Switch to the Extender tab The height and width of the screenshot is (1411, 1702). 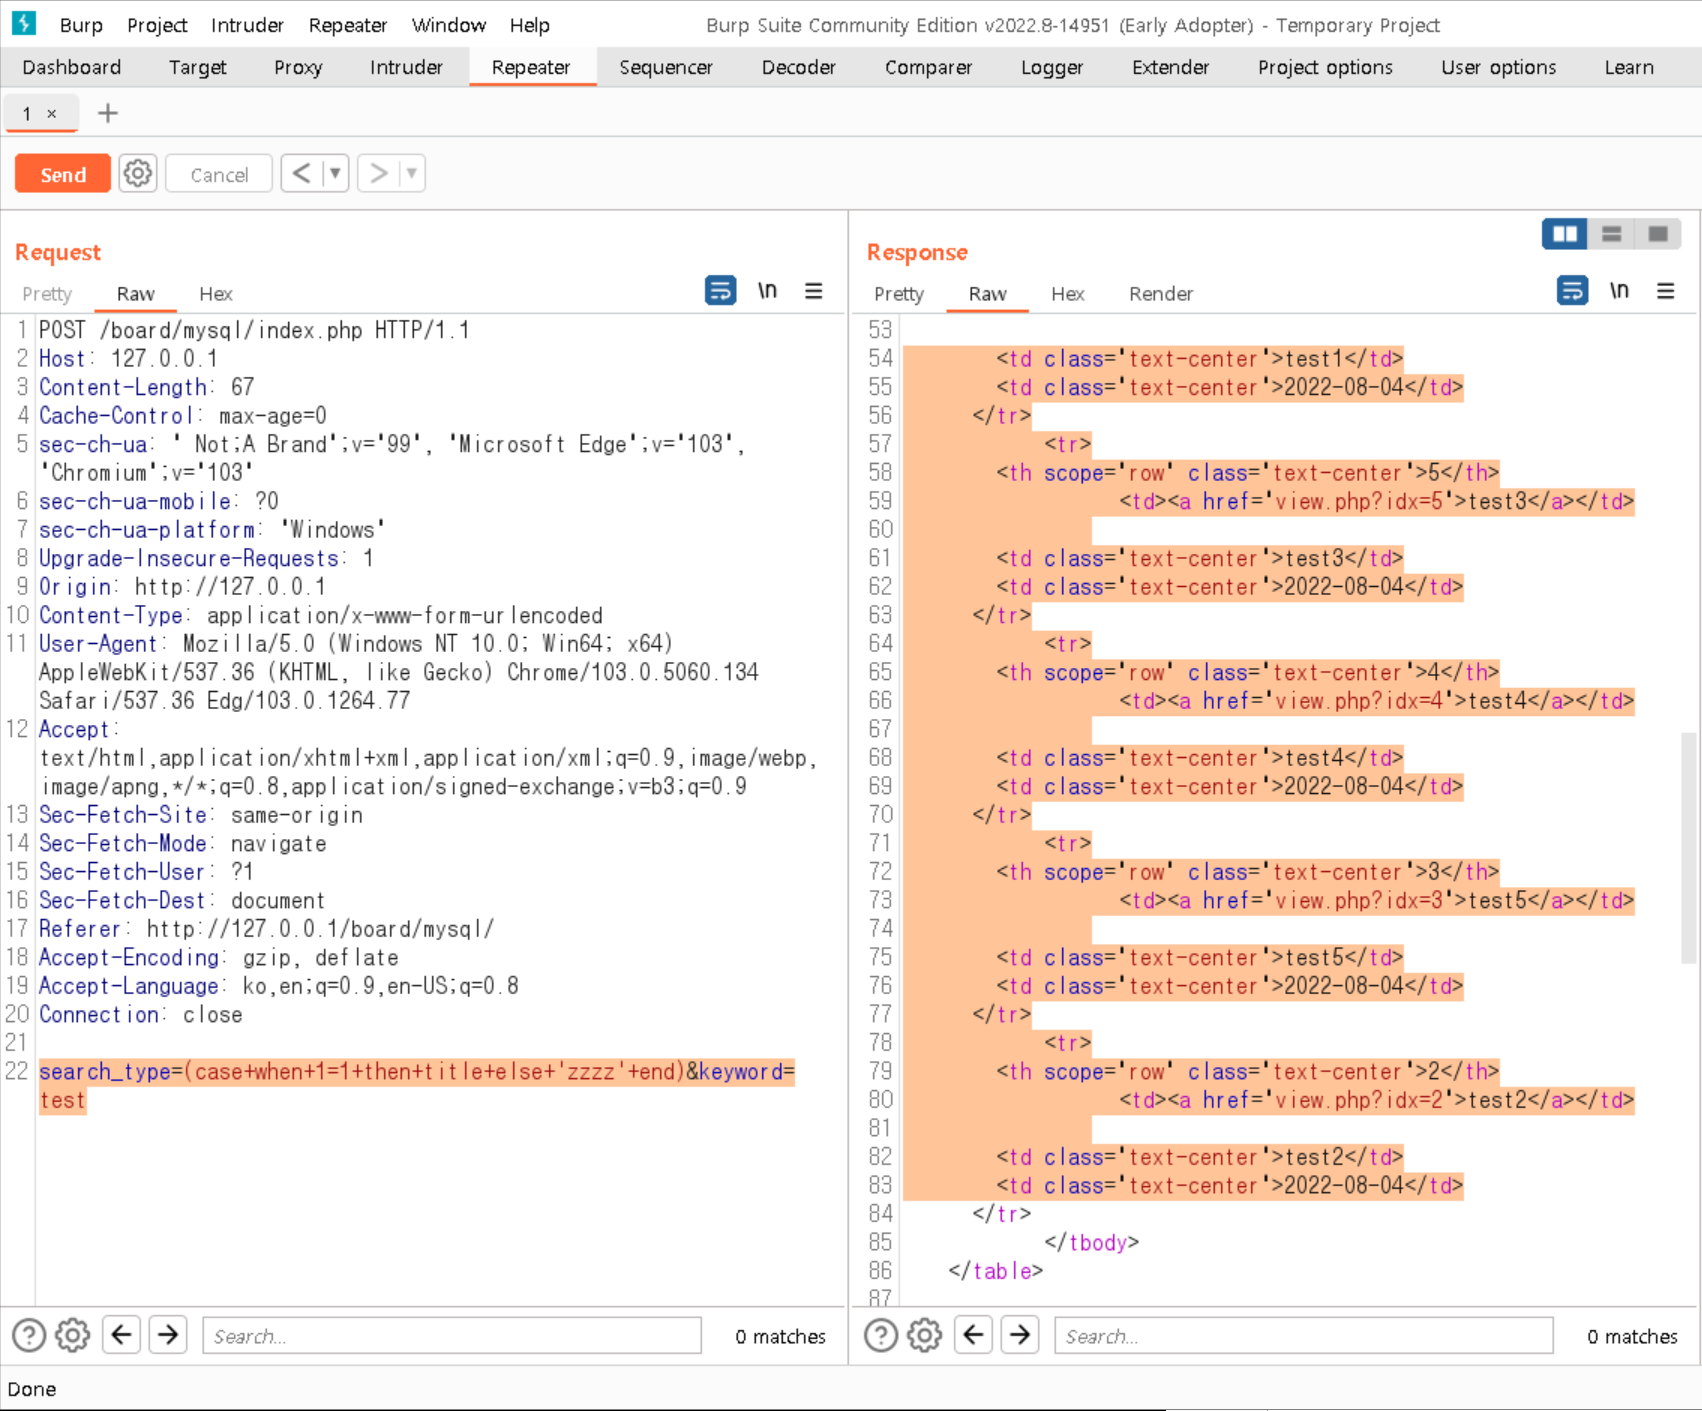coord(1170,67)
